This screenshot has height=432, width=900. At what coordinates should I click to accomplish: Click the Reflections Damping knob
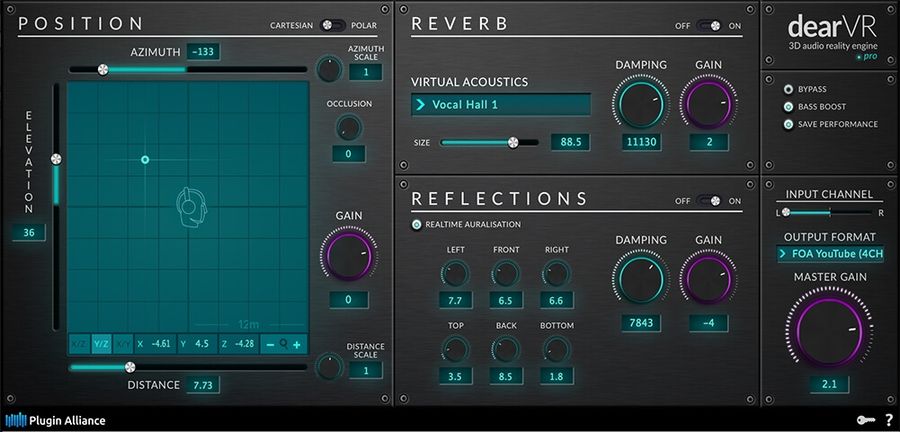641,279
